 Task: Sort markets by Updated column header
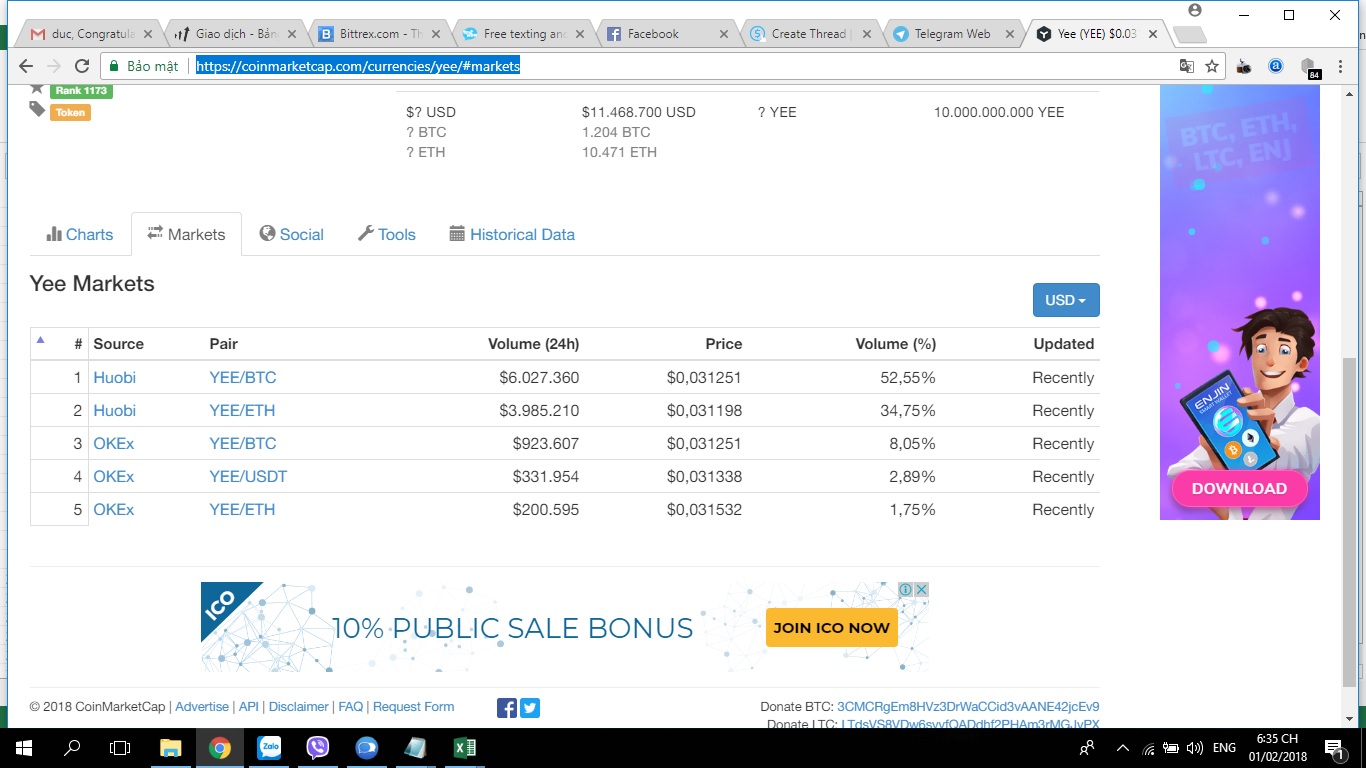tap(1064, 344)
